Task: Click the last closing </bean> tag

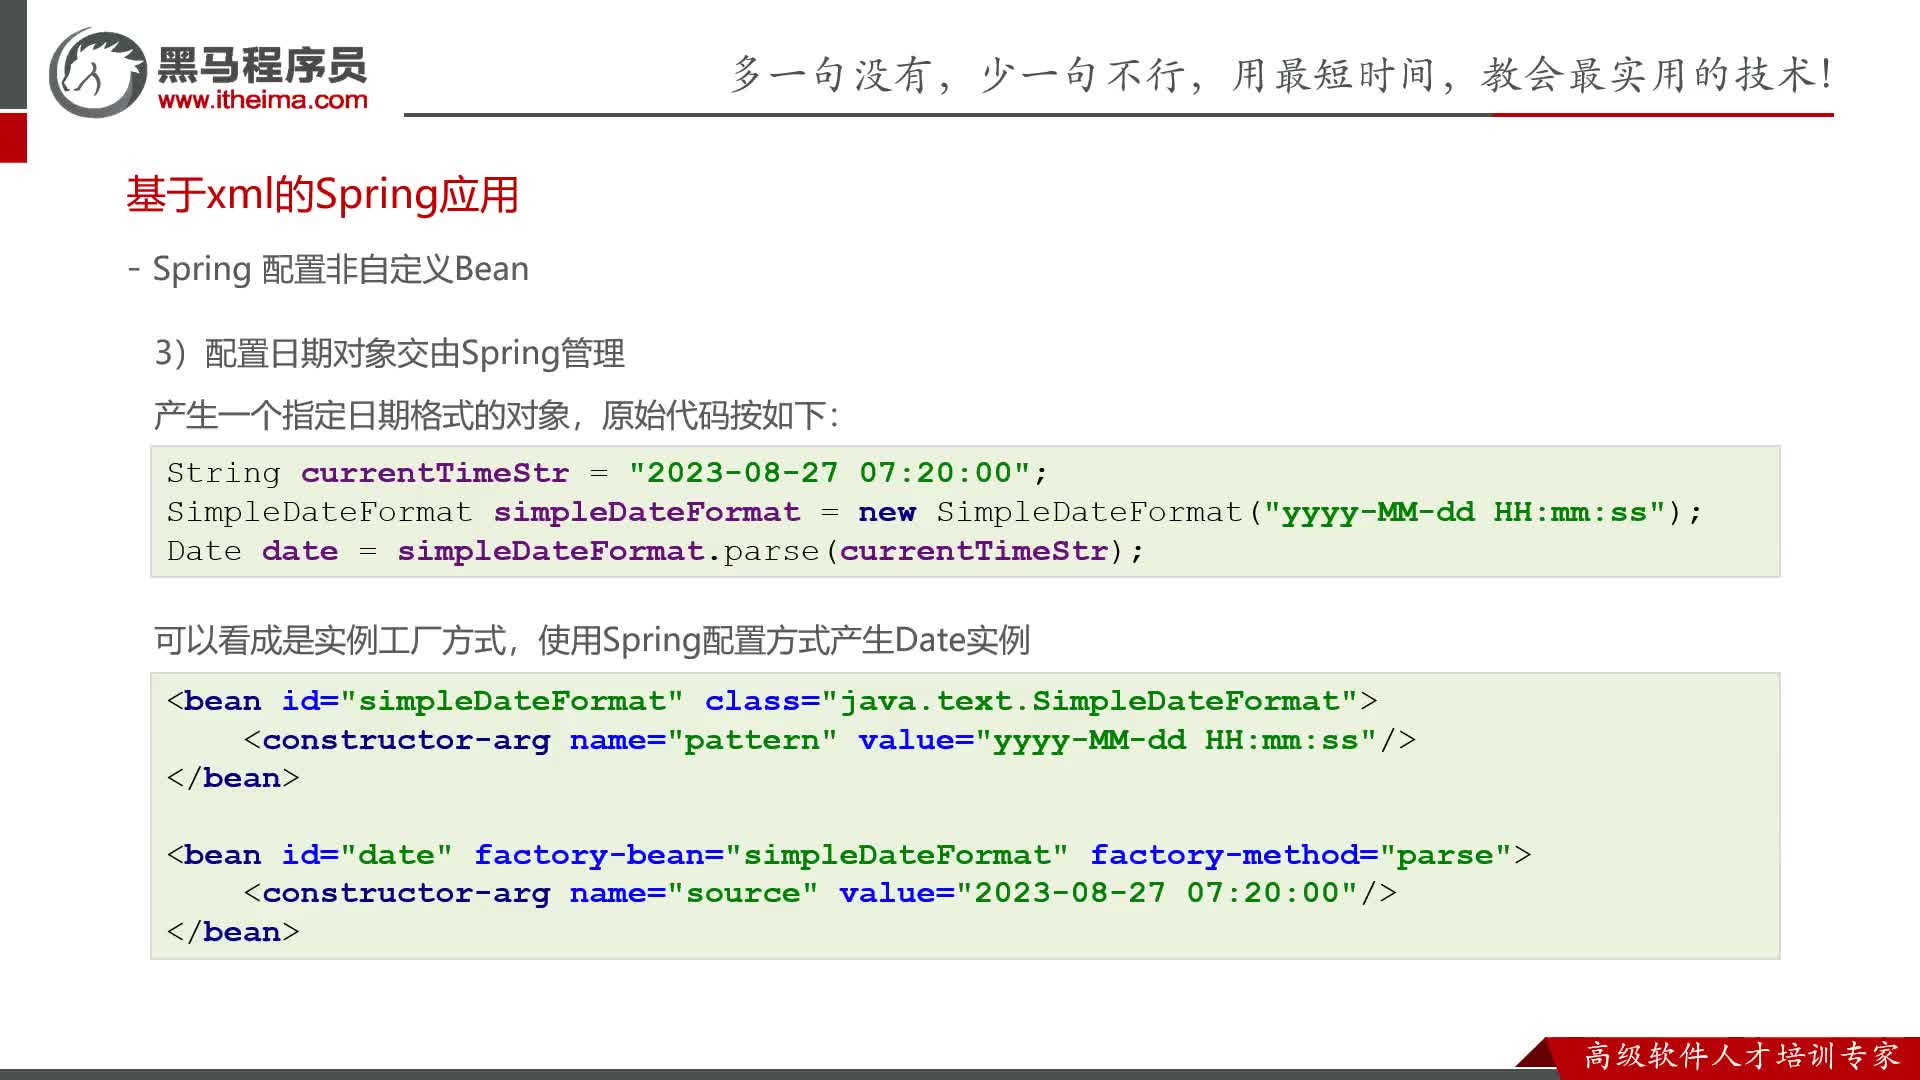Action: (x=233, y=932)
